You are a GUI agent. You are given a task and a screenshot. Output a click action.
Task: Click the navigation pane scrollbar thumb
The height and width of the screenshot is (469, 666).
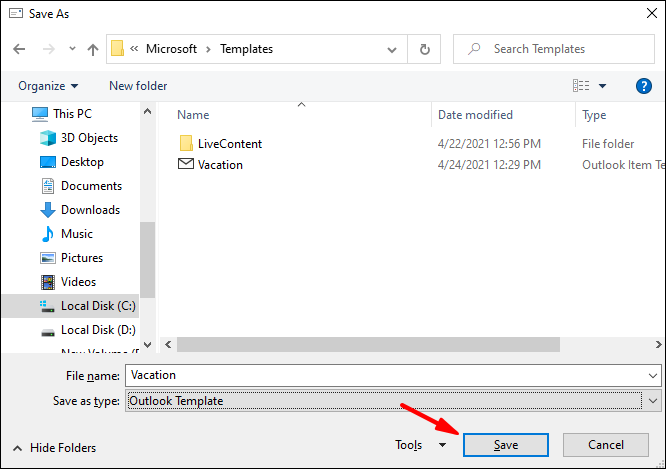[x=147, y=260]
